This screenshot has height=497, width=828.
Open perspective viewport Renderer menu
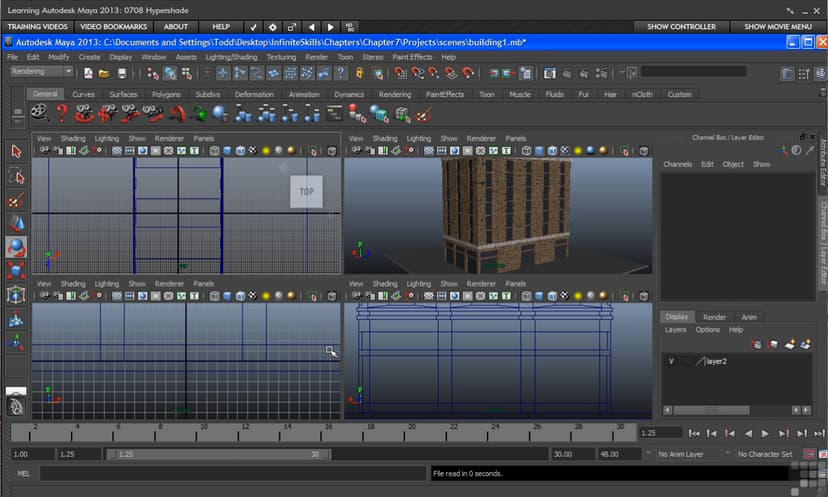pyautogui.click(x=481, y=138)
